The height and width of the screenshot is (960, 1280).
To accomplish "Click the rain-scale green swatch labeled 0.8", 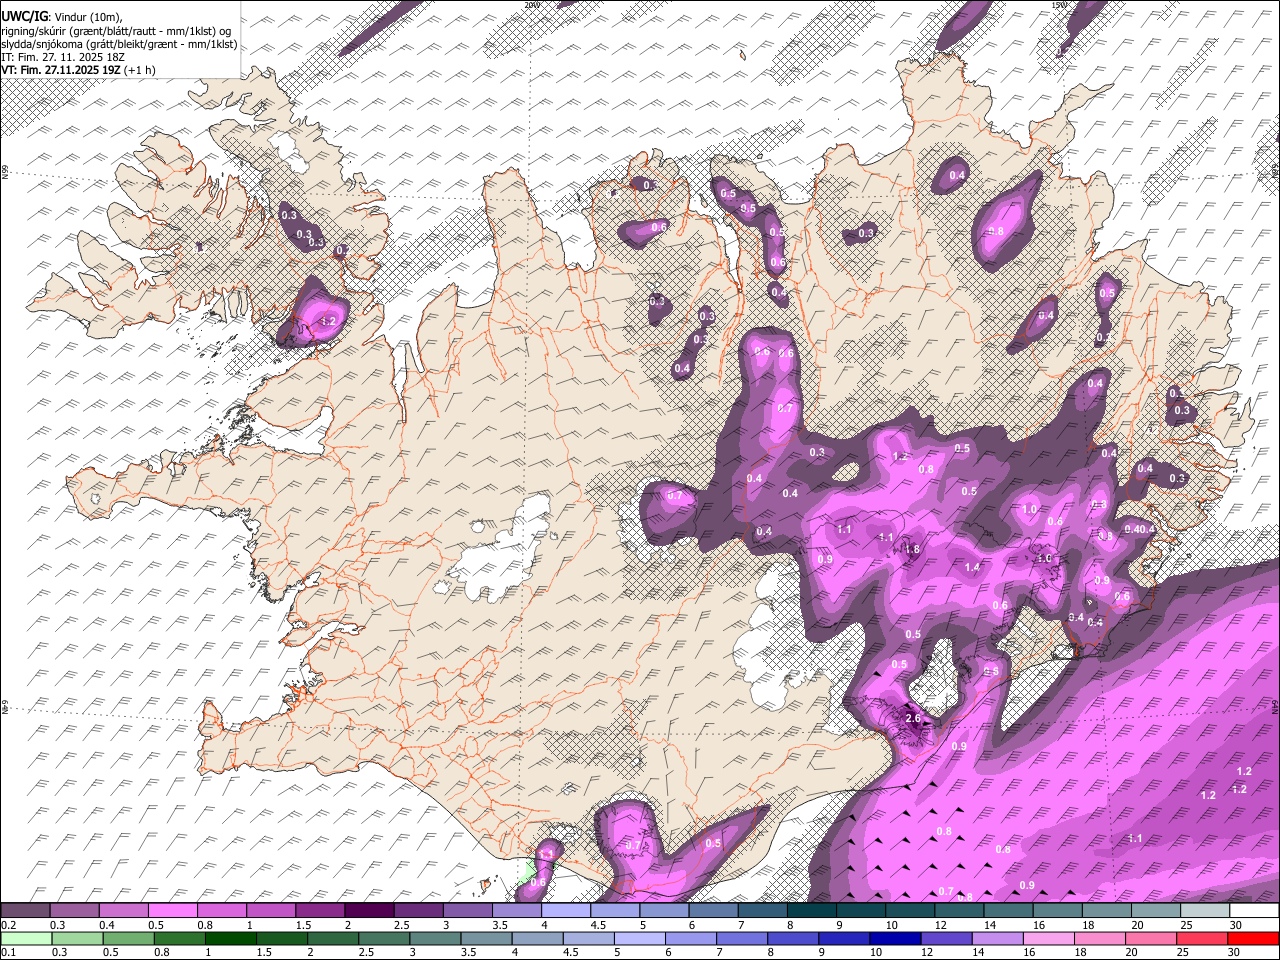I will 181,938.
